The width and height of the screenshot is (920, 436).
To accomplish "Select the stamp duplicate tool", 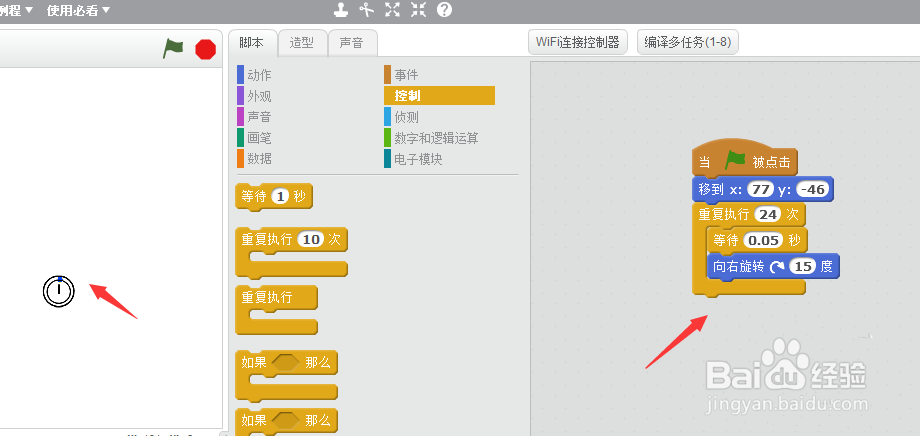I will pos(341,9).
